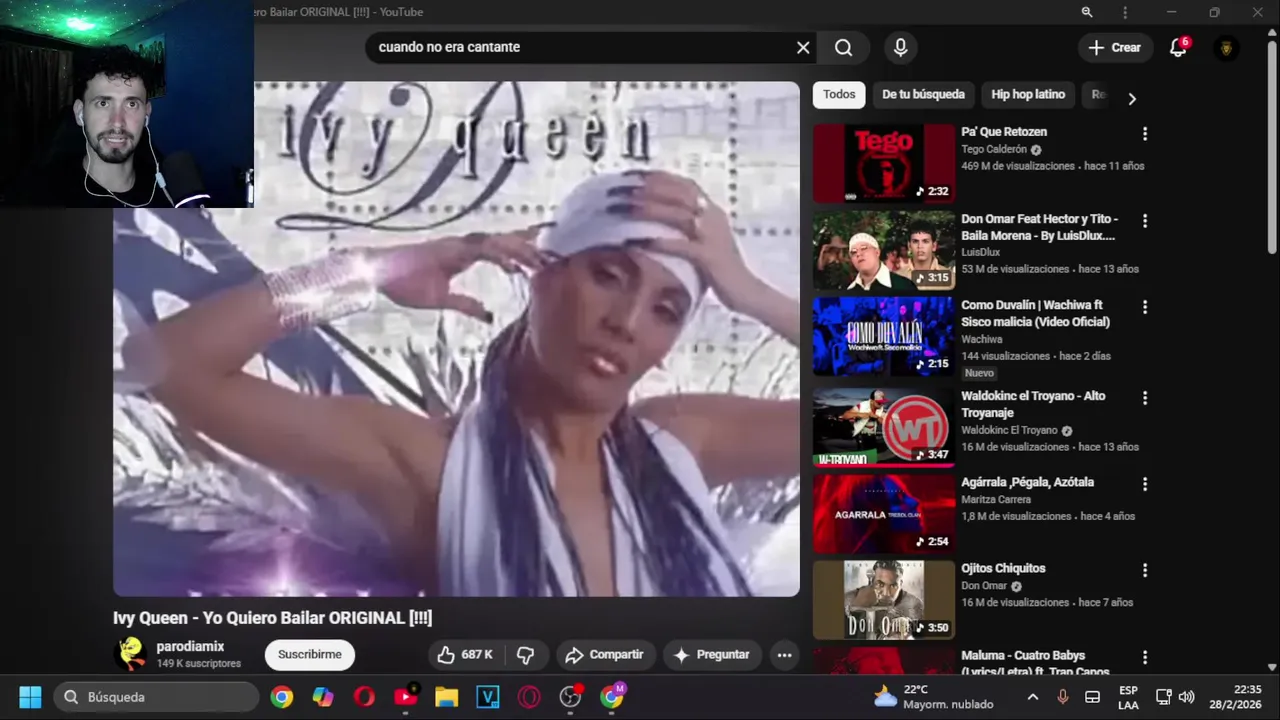
Task: Open options for Baila Morena video
Action: click(1145, 220)
